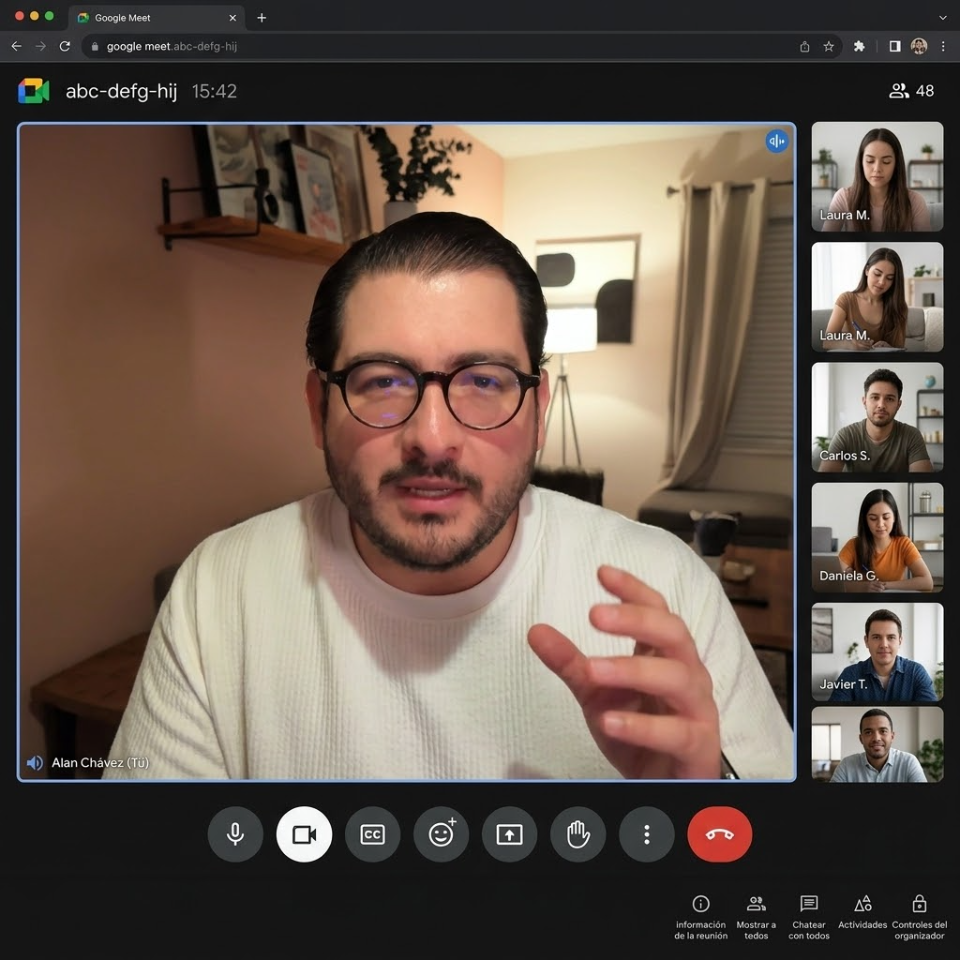Image resolution: width=960 pixels, height=960 pixels.
Task: Select the first Laura M. video tile
Action: point(877,176)
